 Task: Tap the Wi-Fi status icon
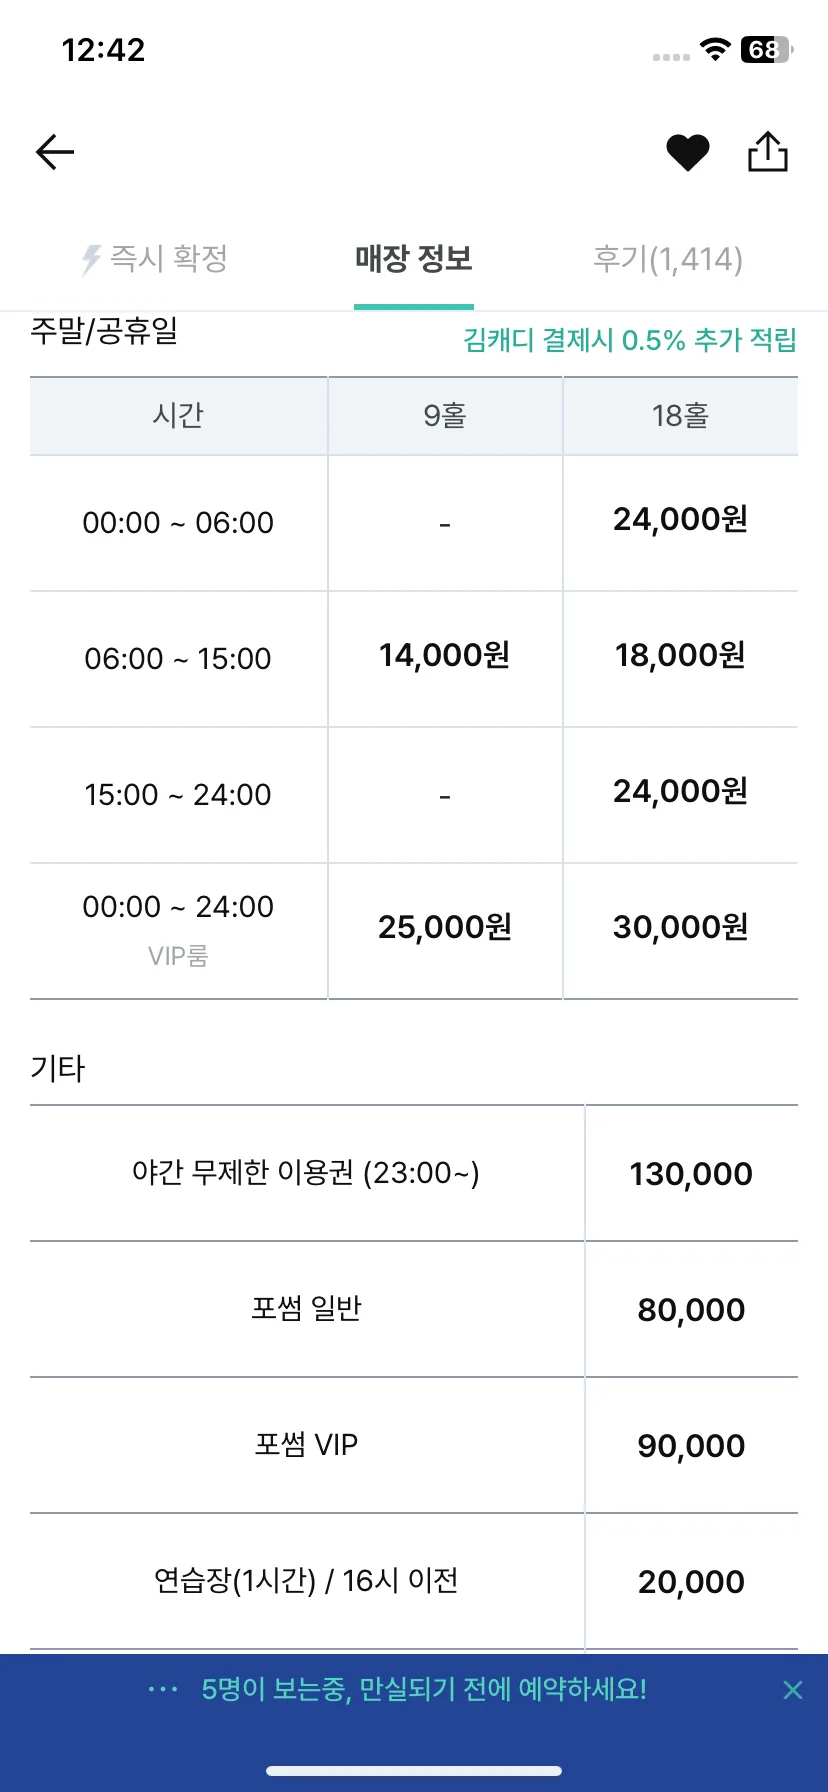click(715, 49)
